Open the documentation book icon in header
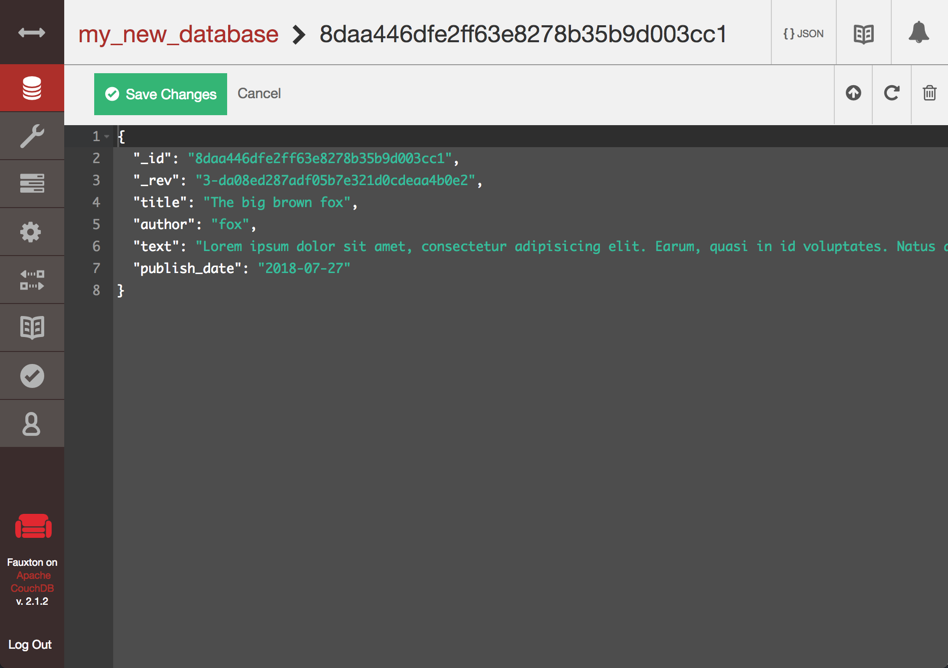Screen dimensions: 948x668 click(x=863, y=34)
